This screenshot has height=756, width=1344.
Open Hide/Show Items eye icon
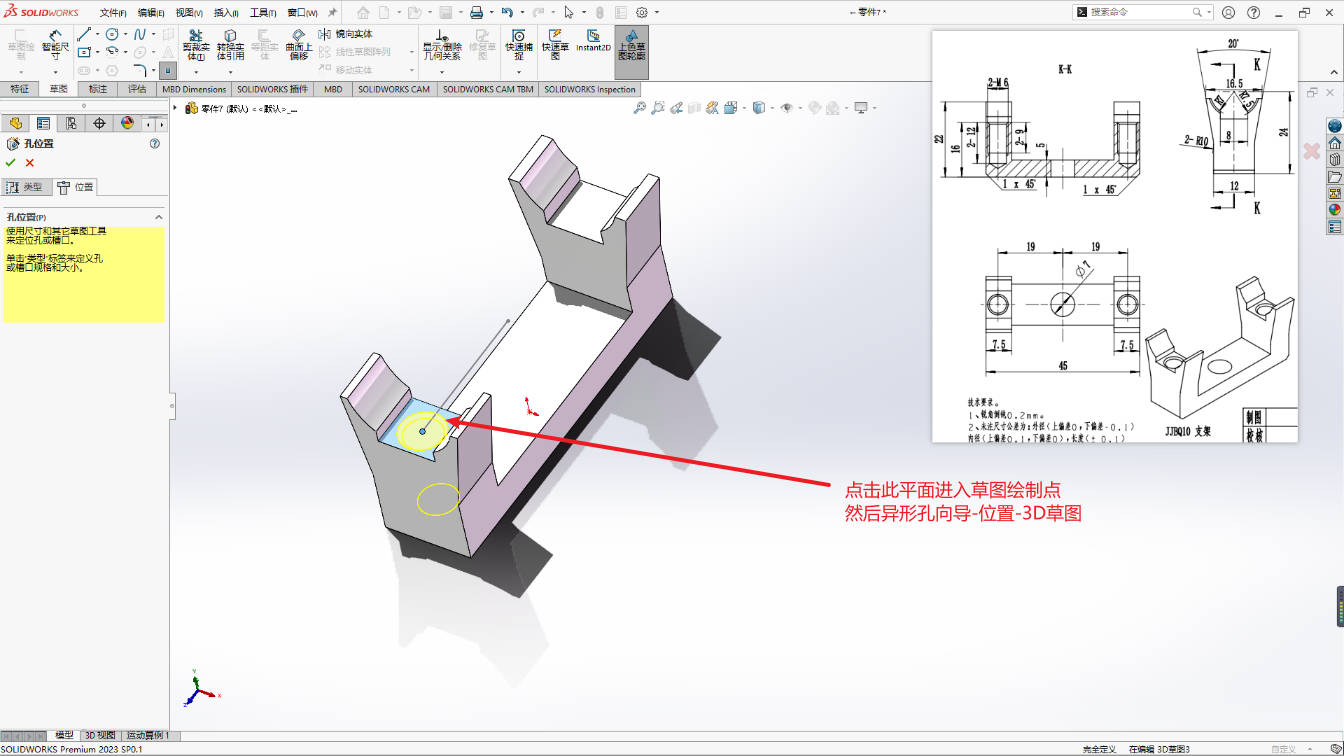[787, 108]
